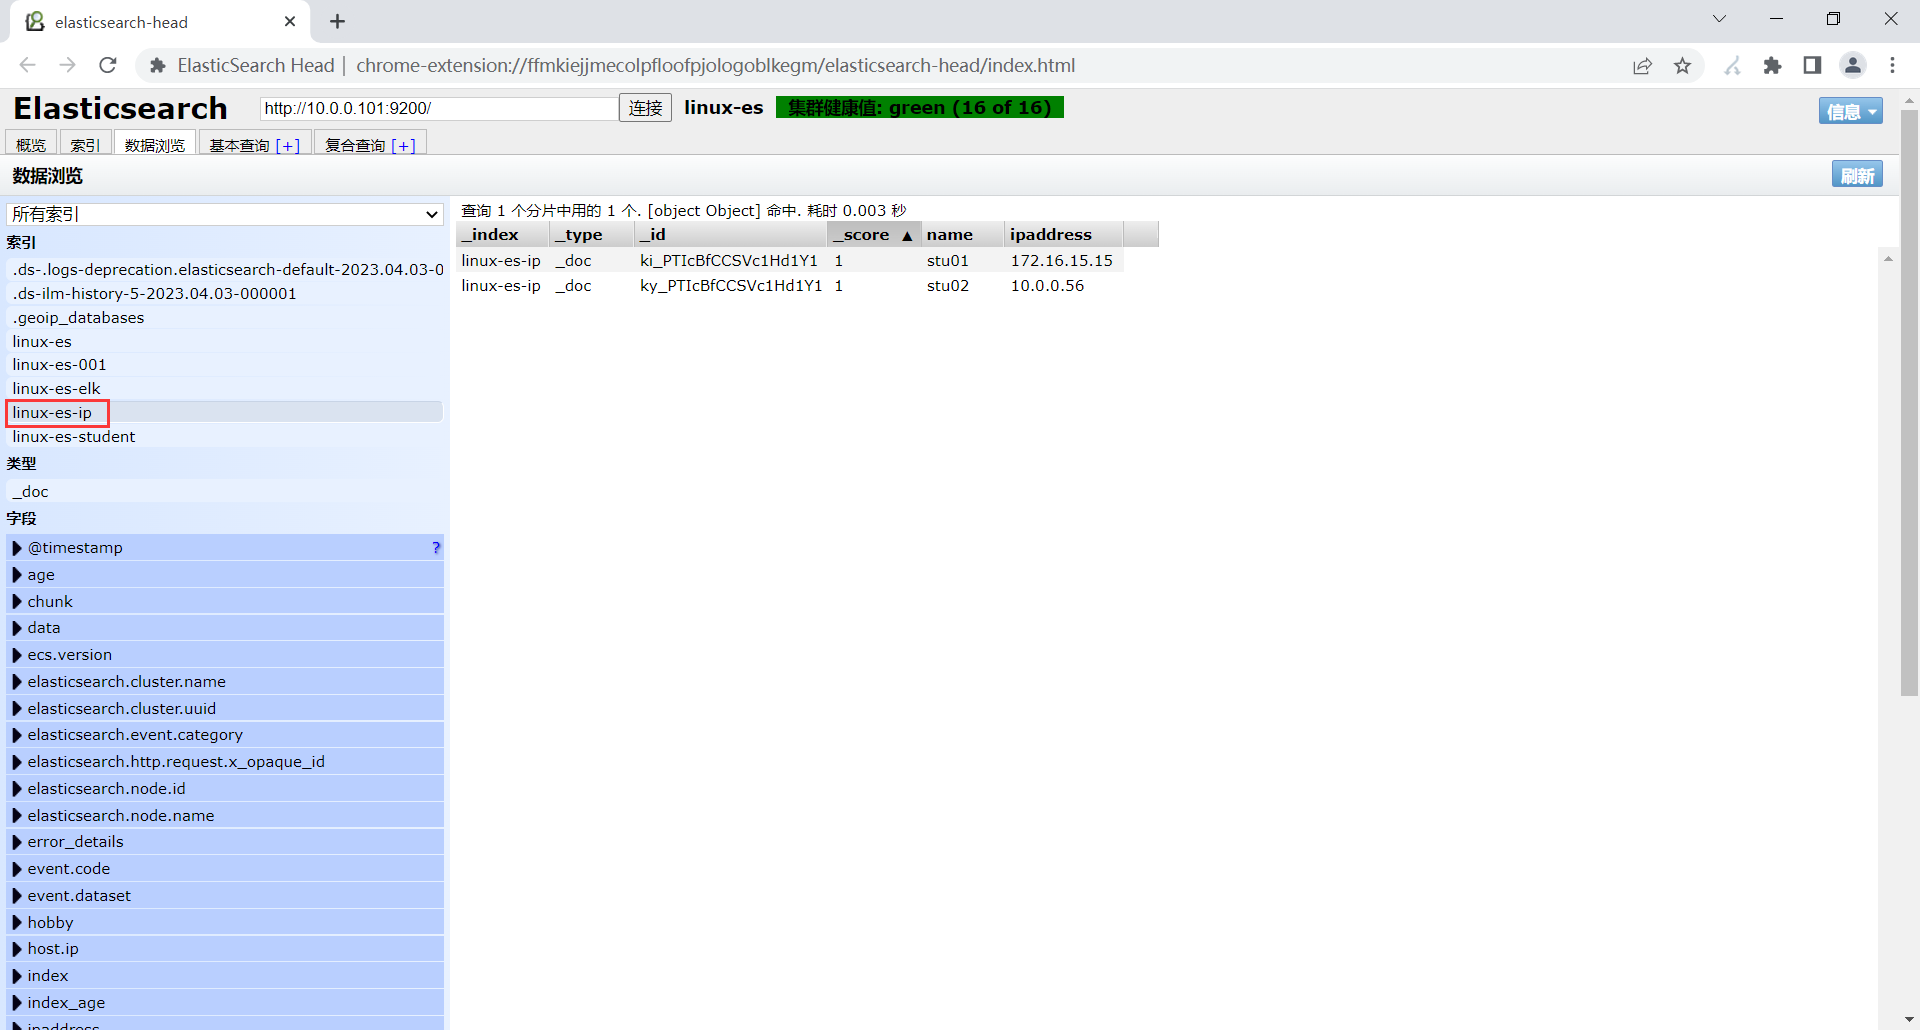Click the browser back arrow

point(27,65)
